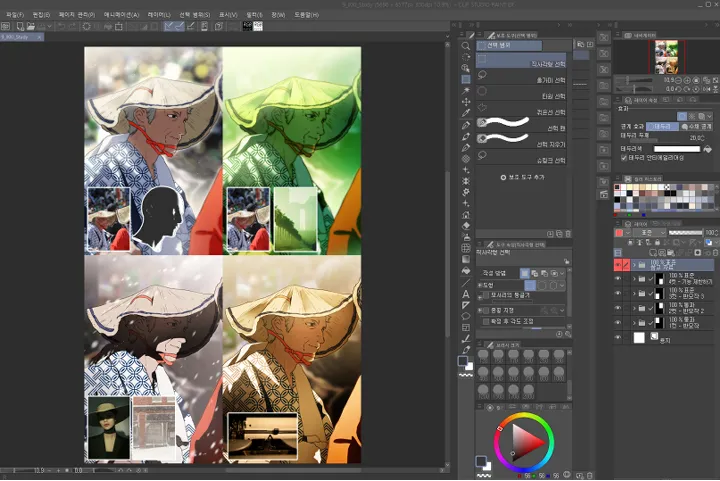Toggle 확정 후 각도 조정 checkbox
The image size is (720, 481).
click(486, 322)
